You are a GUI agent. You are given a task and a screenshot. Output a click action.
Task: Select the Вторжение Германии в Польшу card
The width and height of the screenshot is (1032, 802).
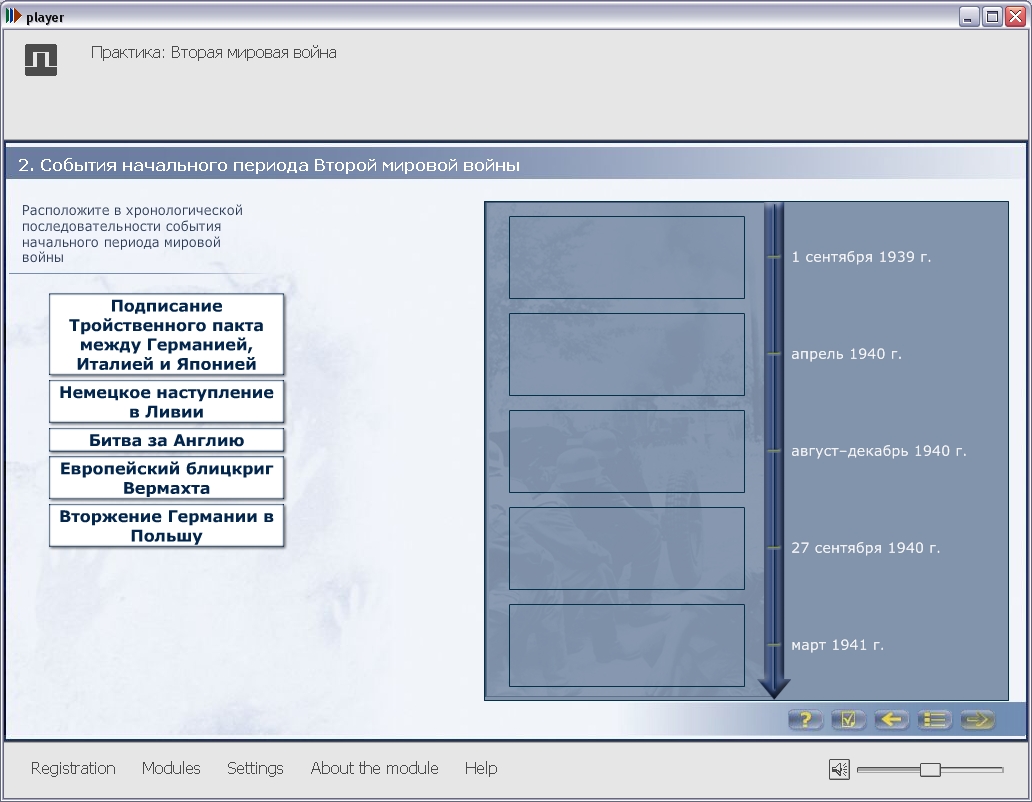click(167, 526)
